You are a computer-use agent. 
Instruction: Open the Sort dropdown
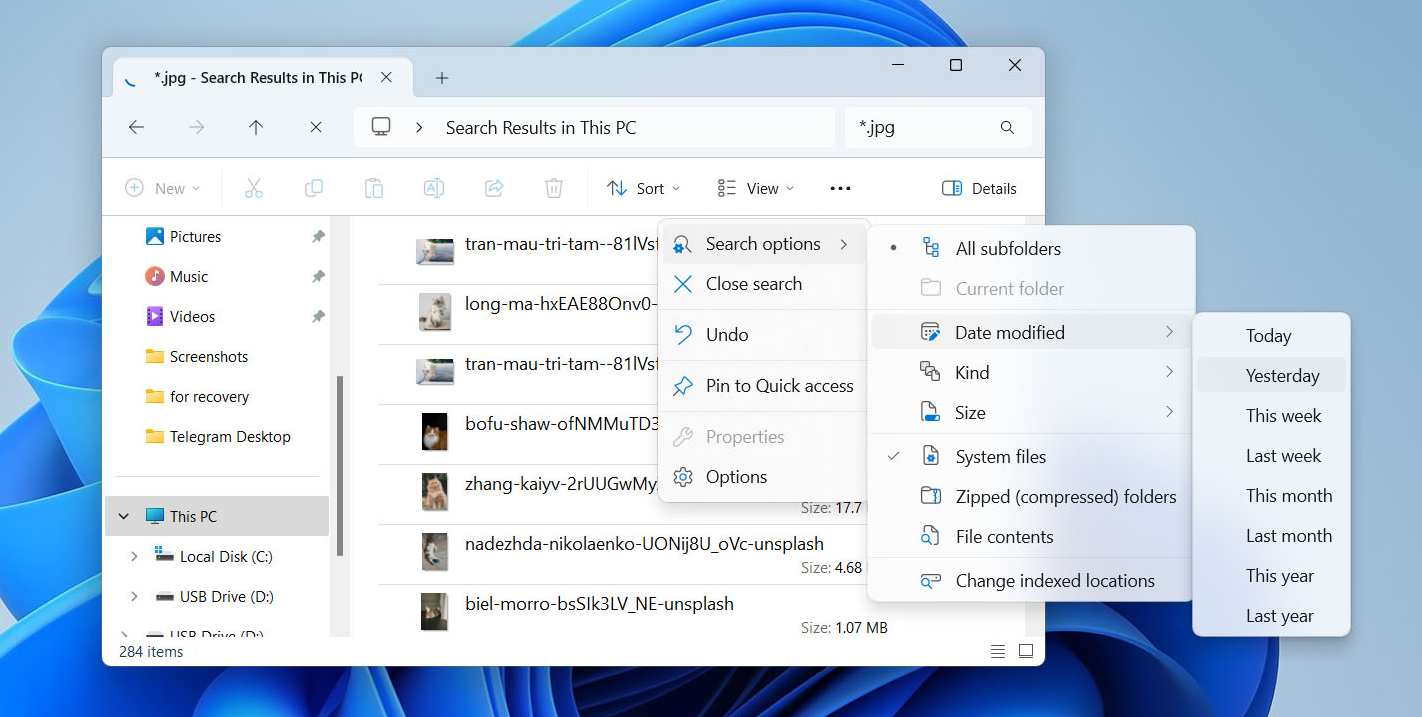(643, 188)
